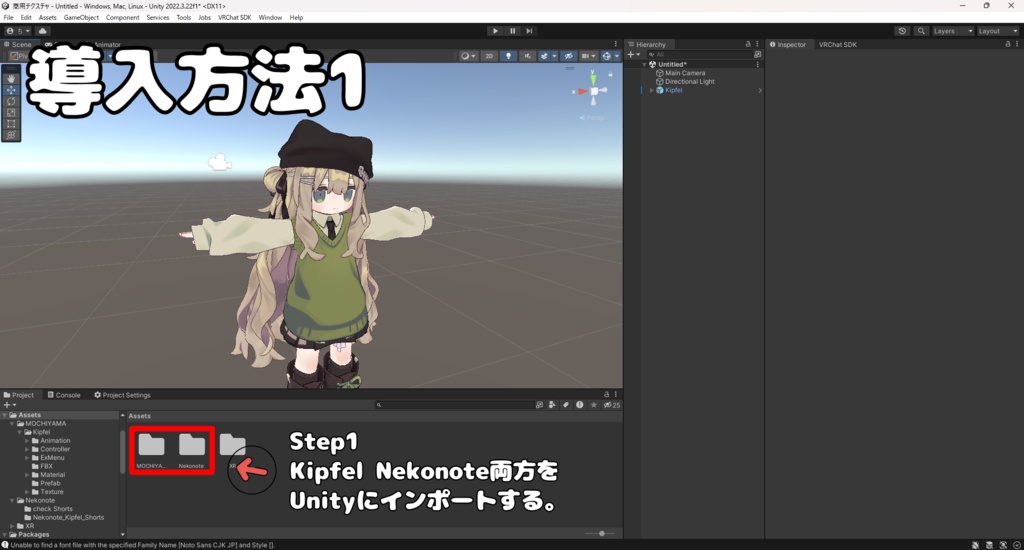Click the orientation gizmo X axis
Screen dimensions: 1024x550
pos(581,91)
